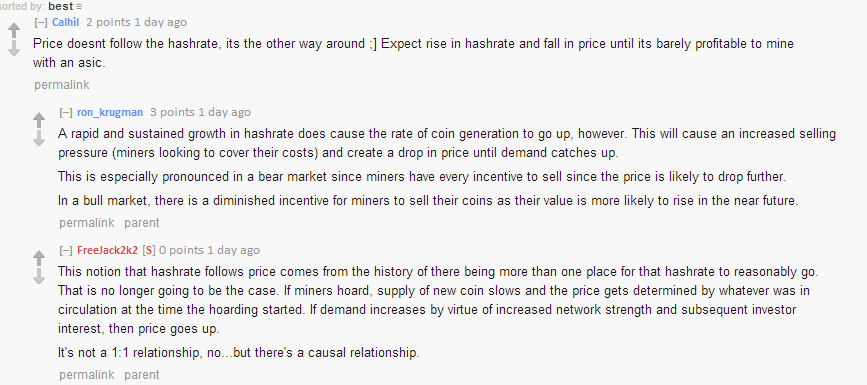Open FreeJack2k2's user profile
This screenshot has width=867, height=385.
tap(107, 250)
